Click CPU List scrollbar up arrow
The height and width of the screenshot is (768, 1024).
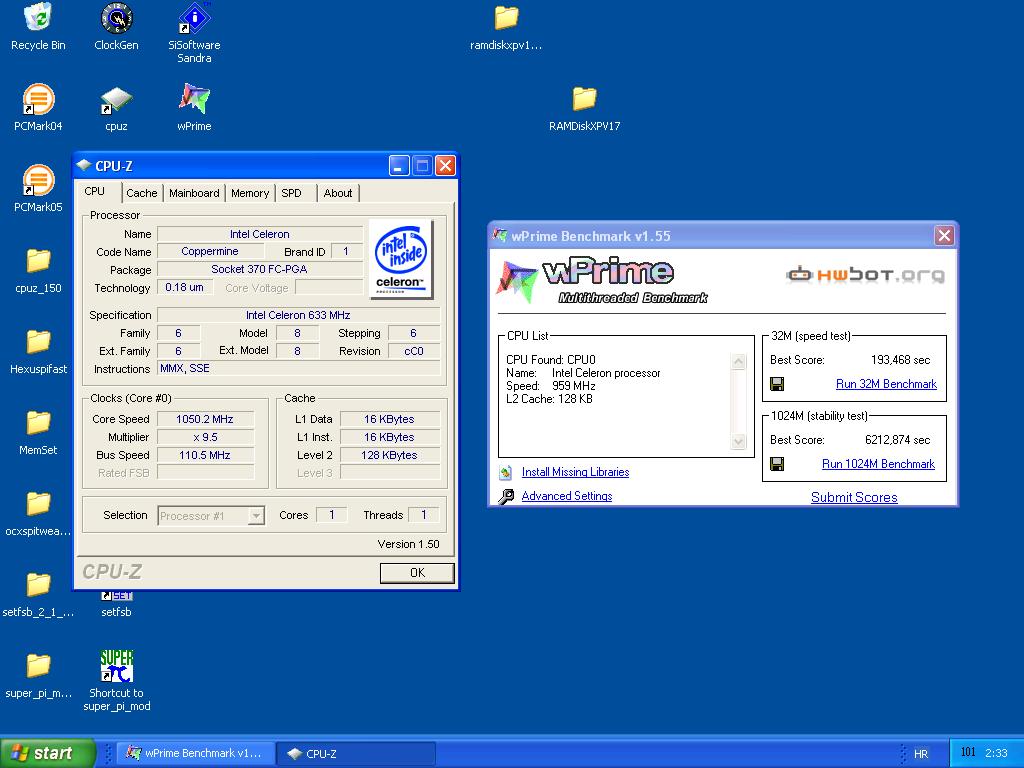click(x=739, y=361)
